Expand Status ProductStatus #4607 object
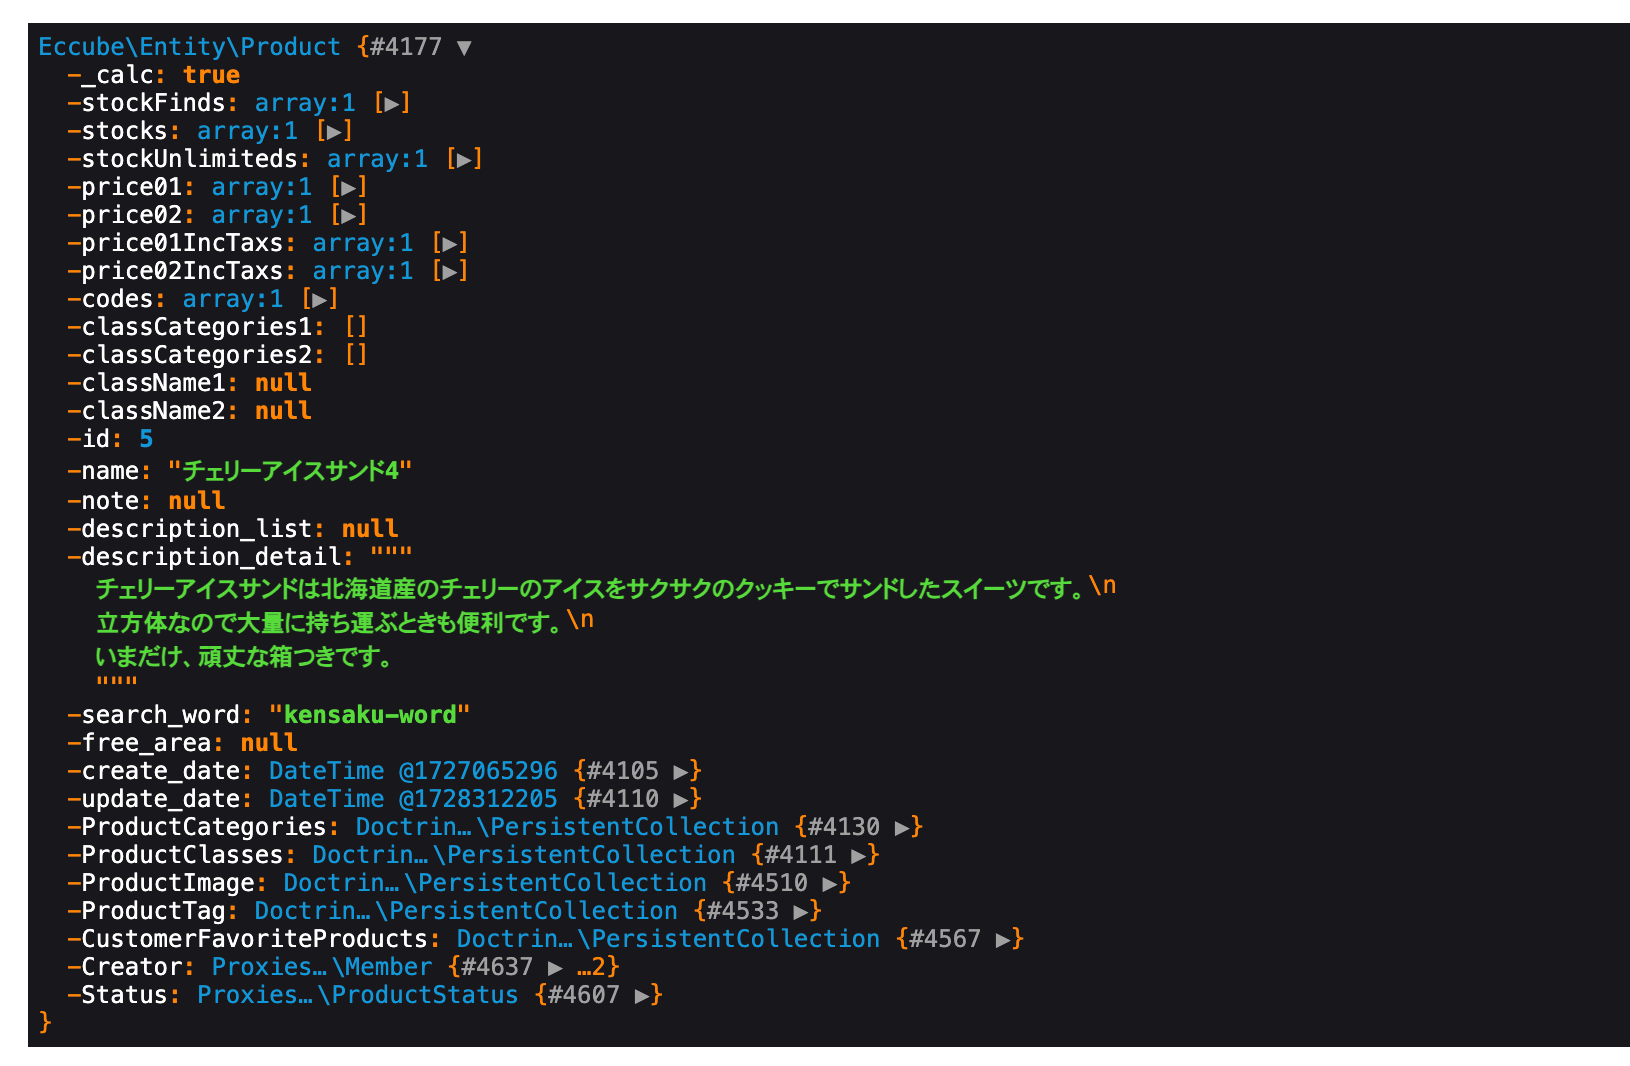Screen dimensions: 1630x1066 tap(642, 996)
